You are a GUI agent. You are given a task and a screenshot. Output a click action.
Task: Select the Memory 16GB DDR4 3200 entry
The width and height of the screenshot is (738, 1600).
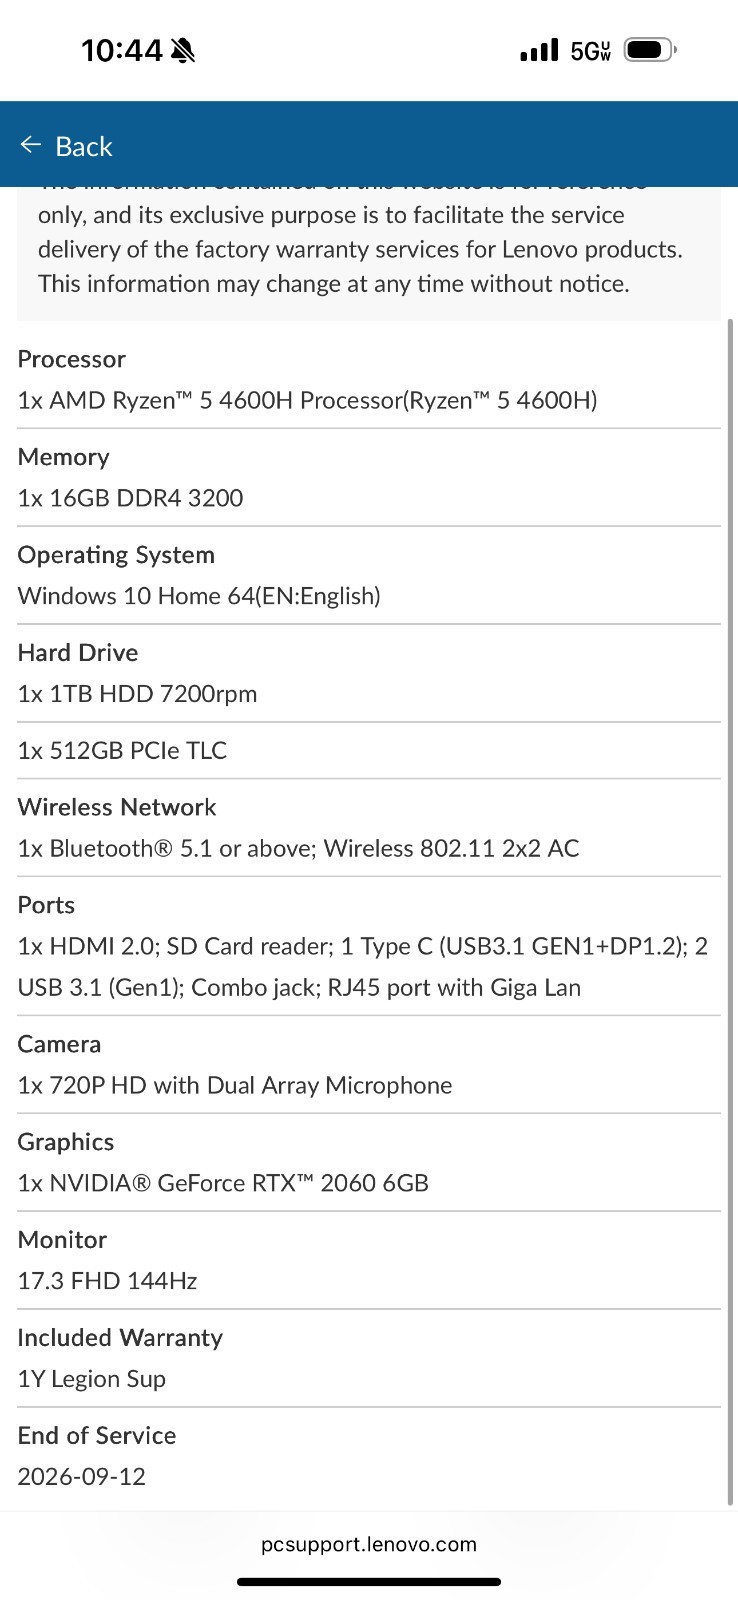click(369, 478)
